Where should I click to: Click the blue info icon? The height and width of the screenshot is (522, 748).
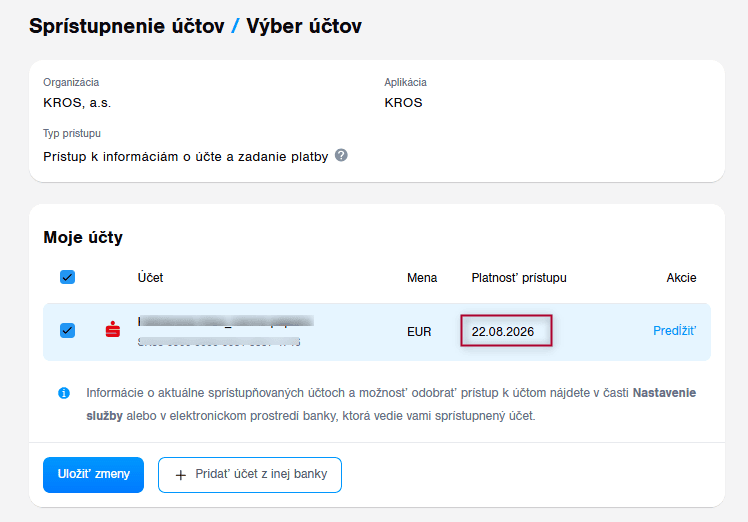click(x=64, y=393)
